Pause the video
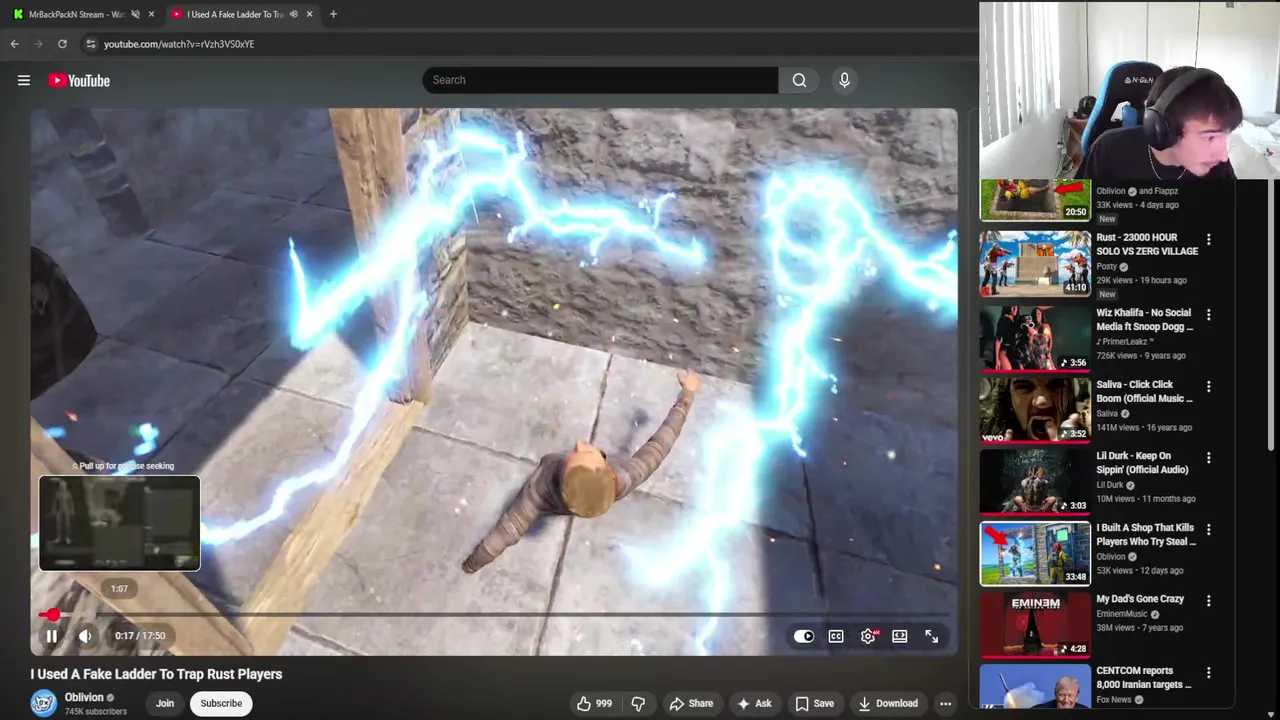The image size is (1280, 720). tap(51, 636)
